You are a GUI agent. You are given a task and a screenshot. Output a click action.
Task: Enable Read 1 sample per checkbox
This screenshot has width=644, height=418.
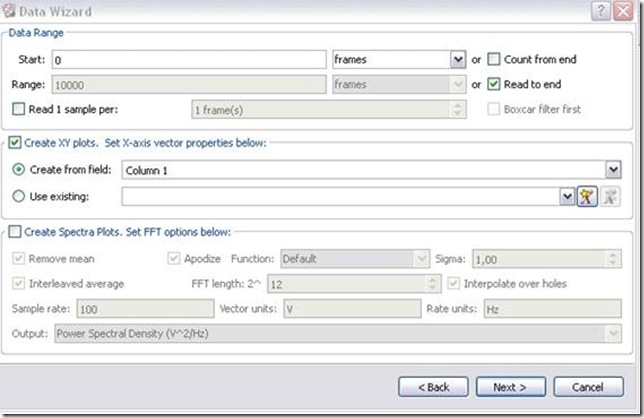pyautogui.click(x=16, y=109)
